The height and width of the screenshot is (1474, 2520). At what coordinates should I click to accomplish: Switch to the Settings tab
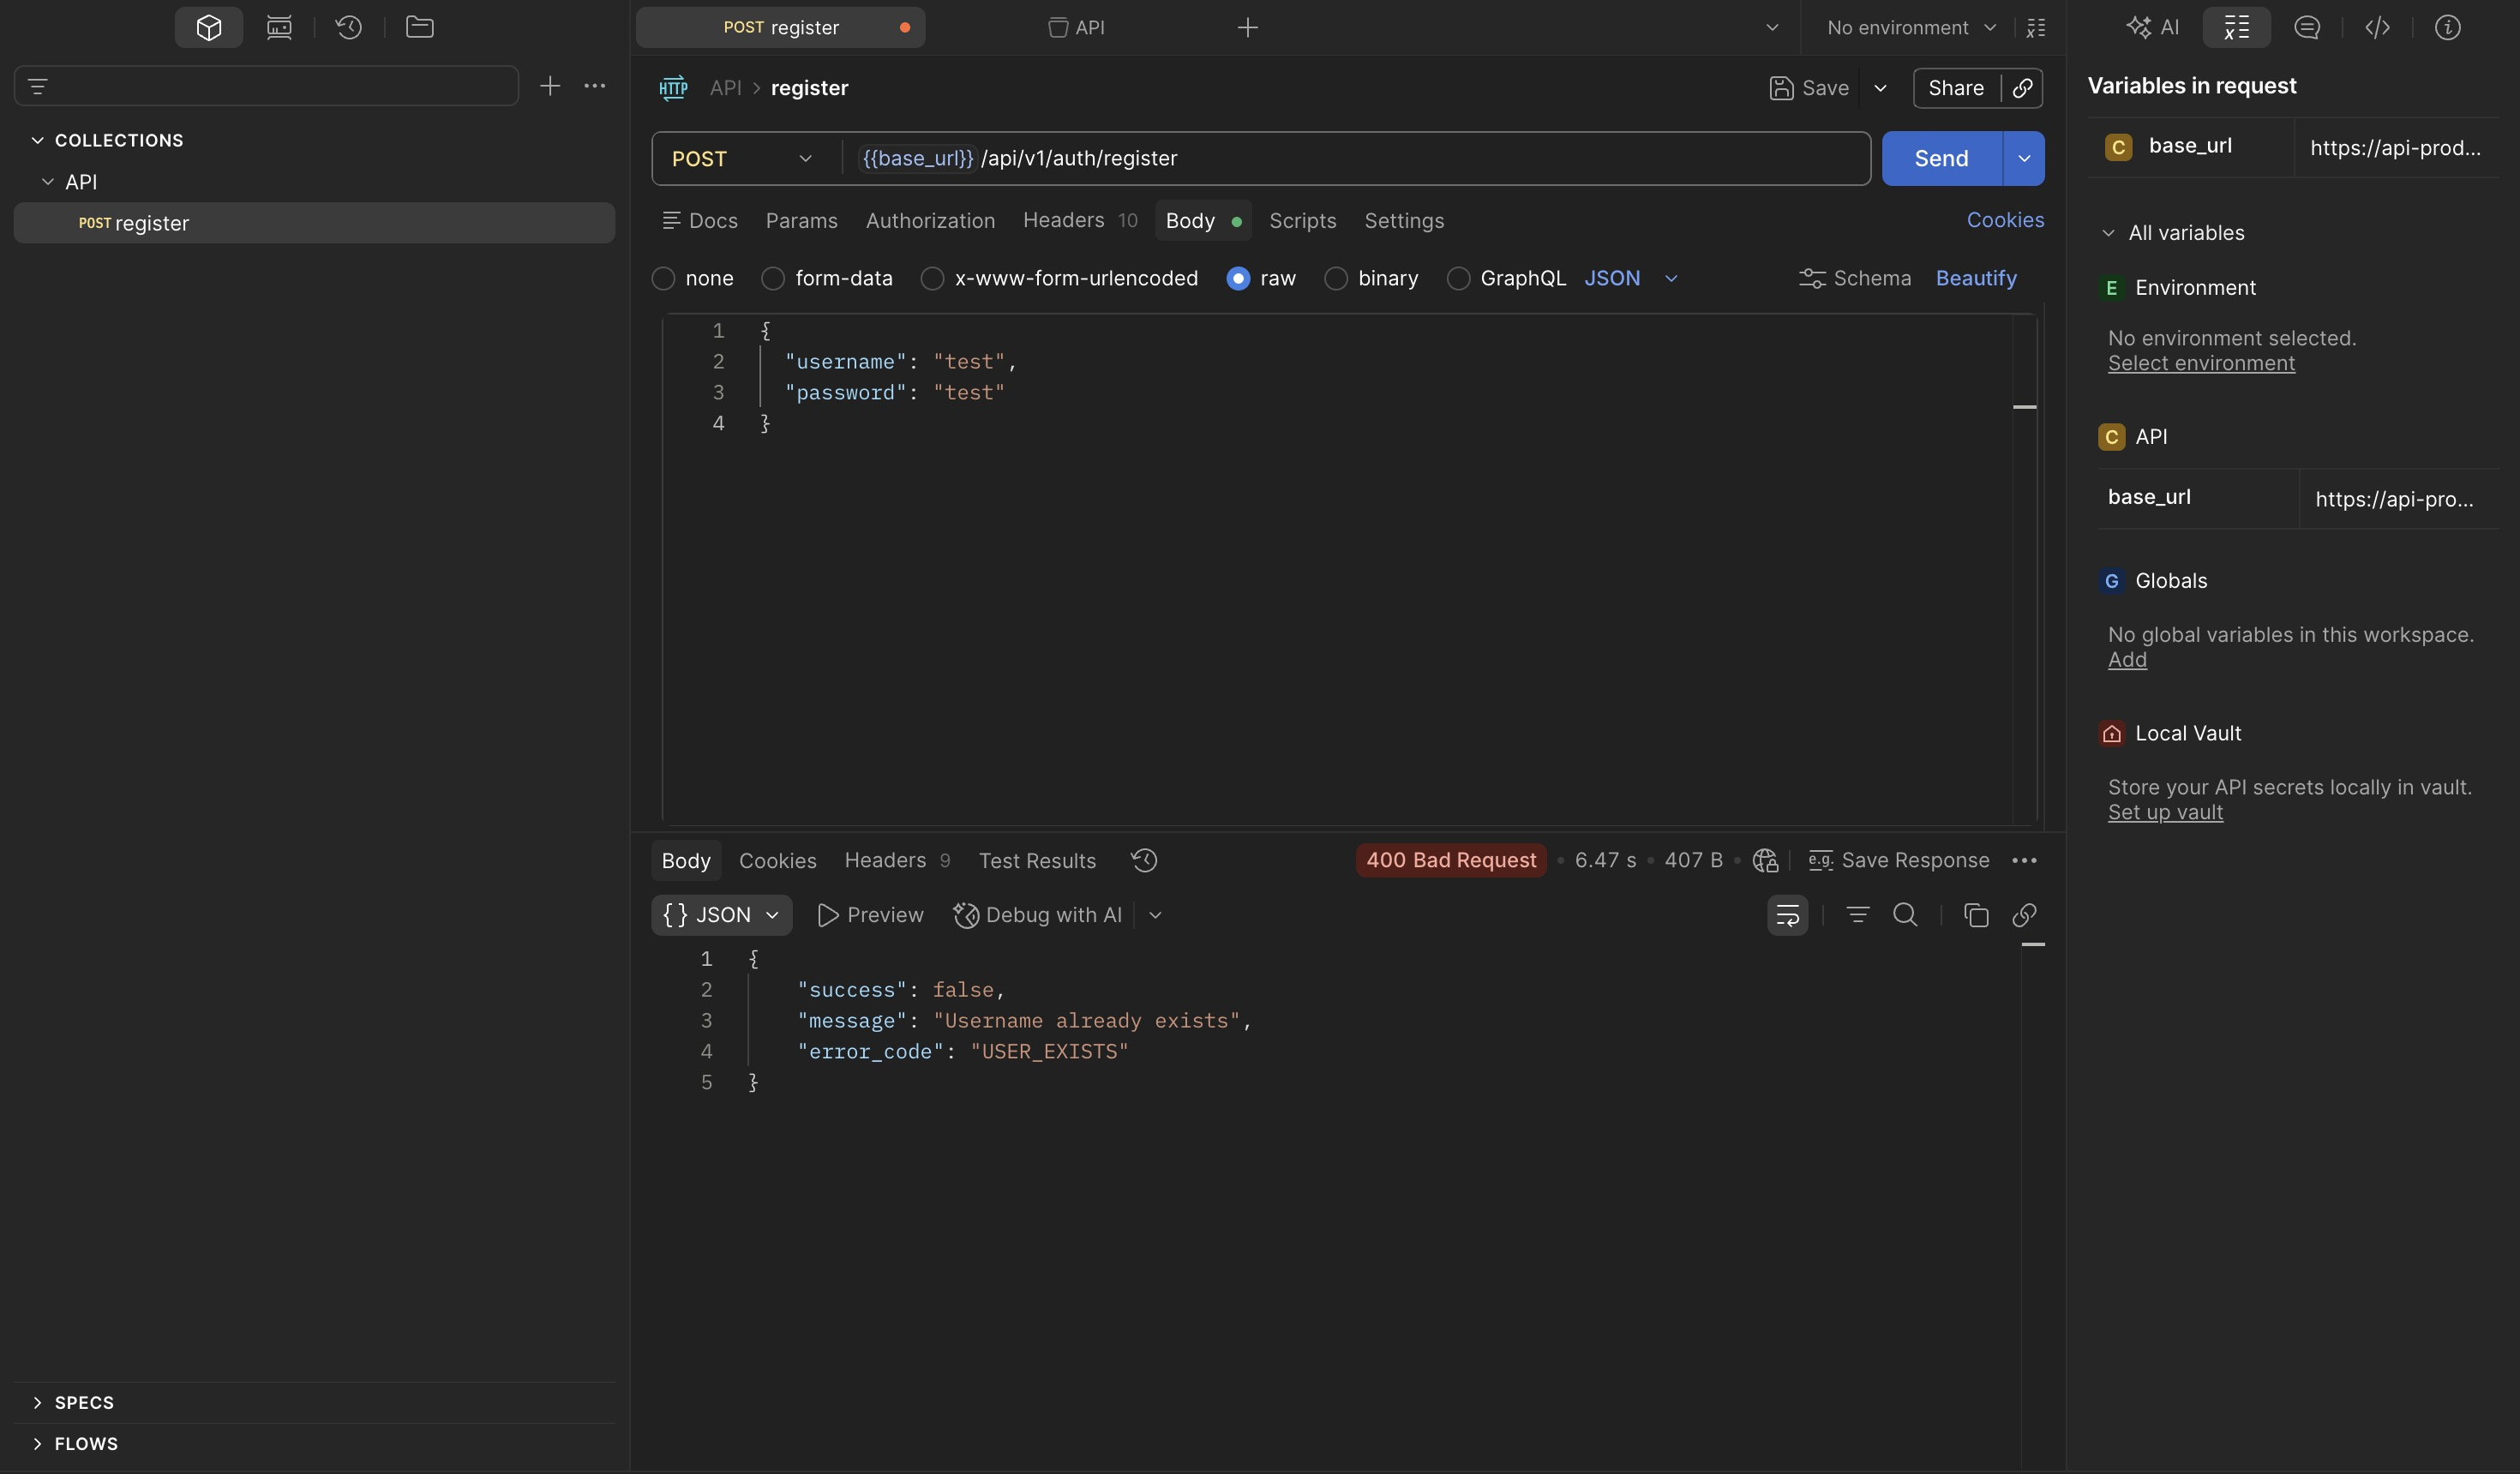coord(1404,220)
